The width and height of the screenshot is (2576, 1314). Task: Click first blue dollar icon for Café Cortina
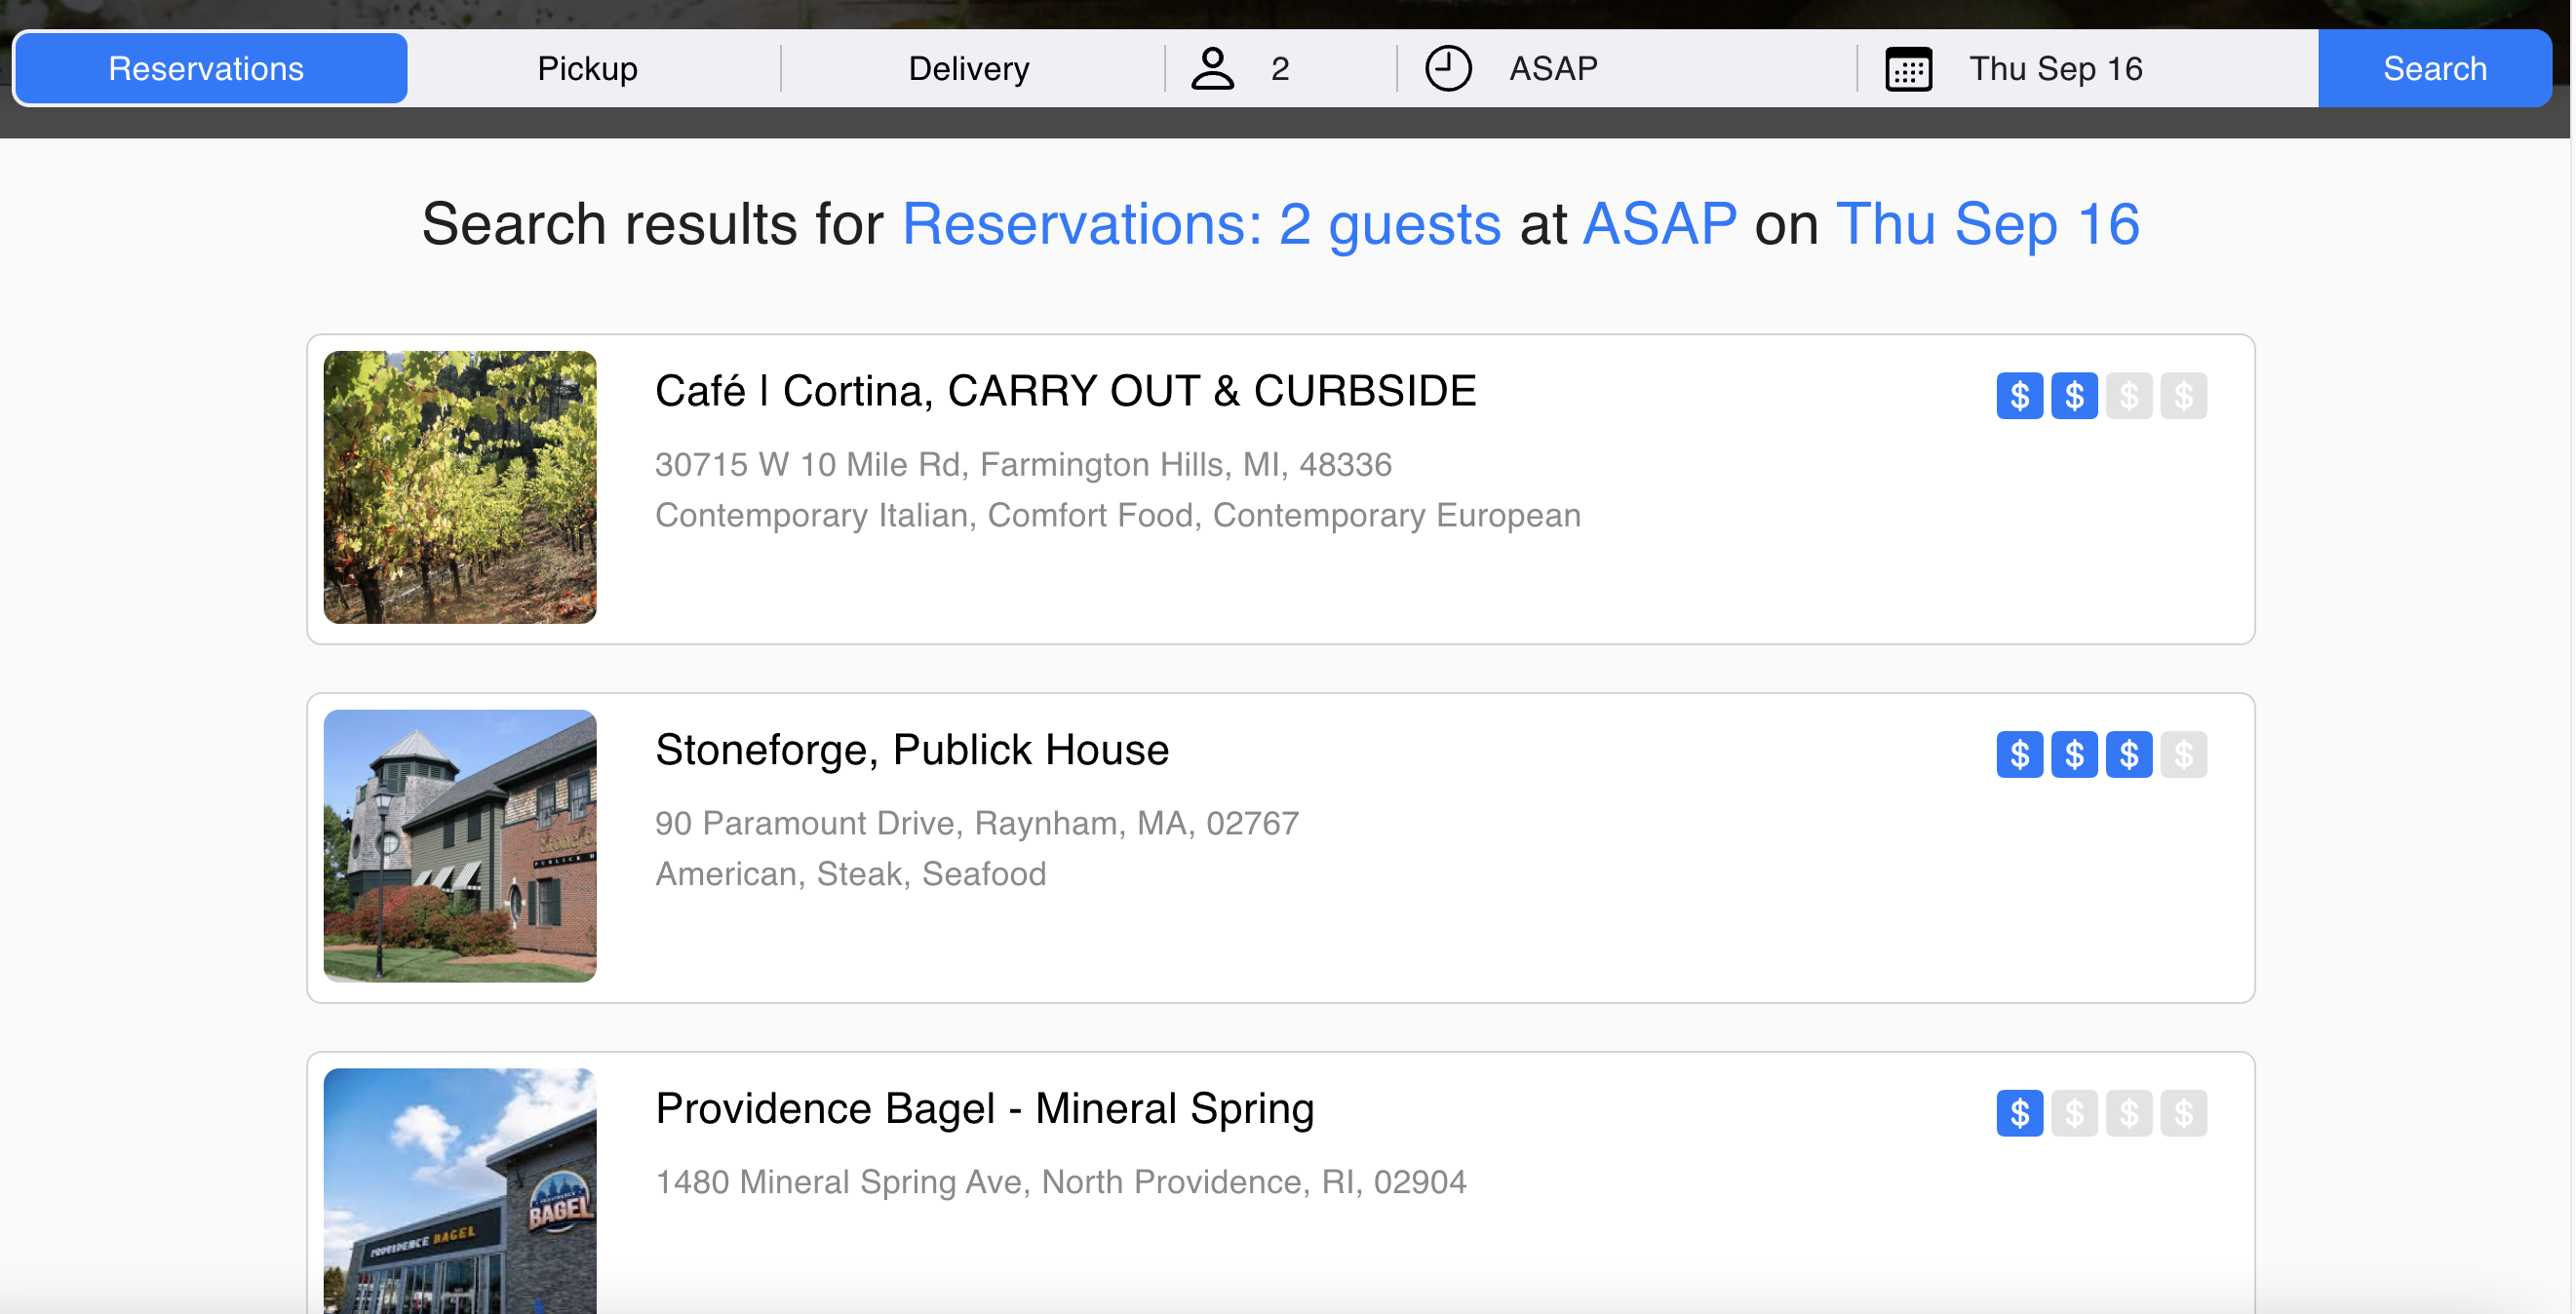pos(2019,396)
